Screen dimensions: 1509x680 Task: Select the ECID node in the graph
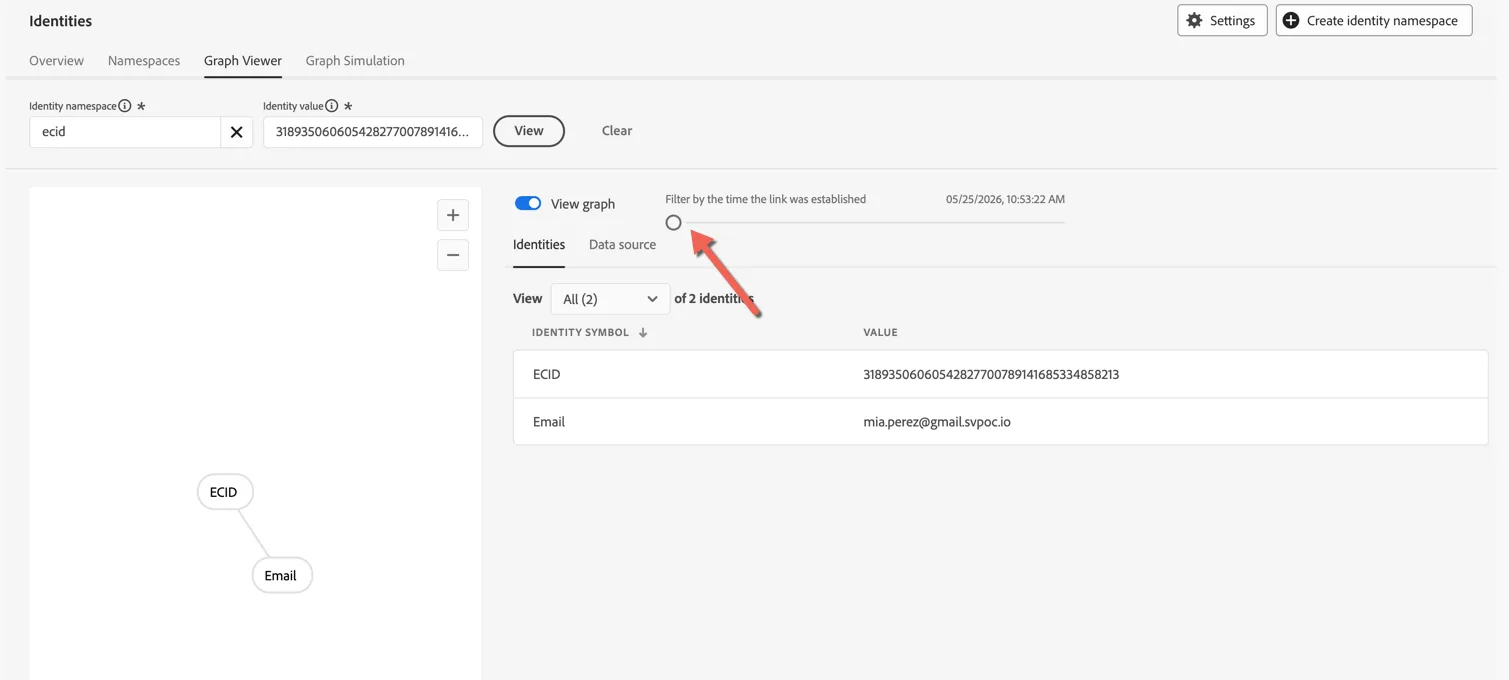pyautogui.click(x=225, y=492)
